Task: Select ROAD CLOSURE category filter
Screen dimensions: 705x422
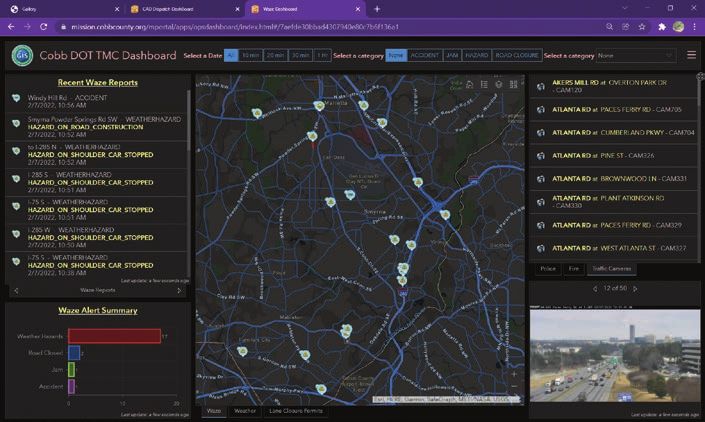Action: point(517,55)
